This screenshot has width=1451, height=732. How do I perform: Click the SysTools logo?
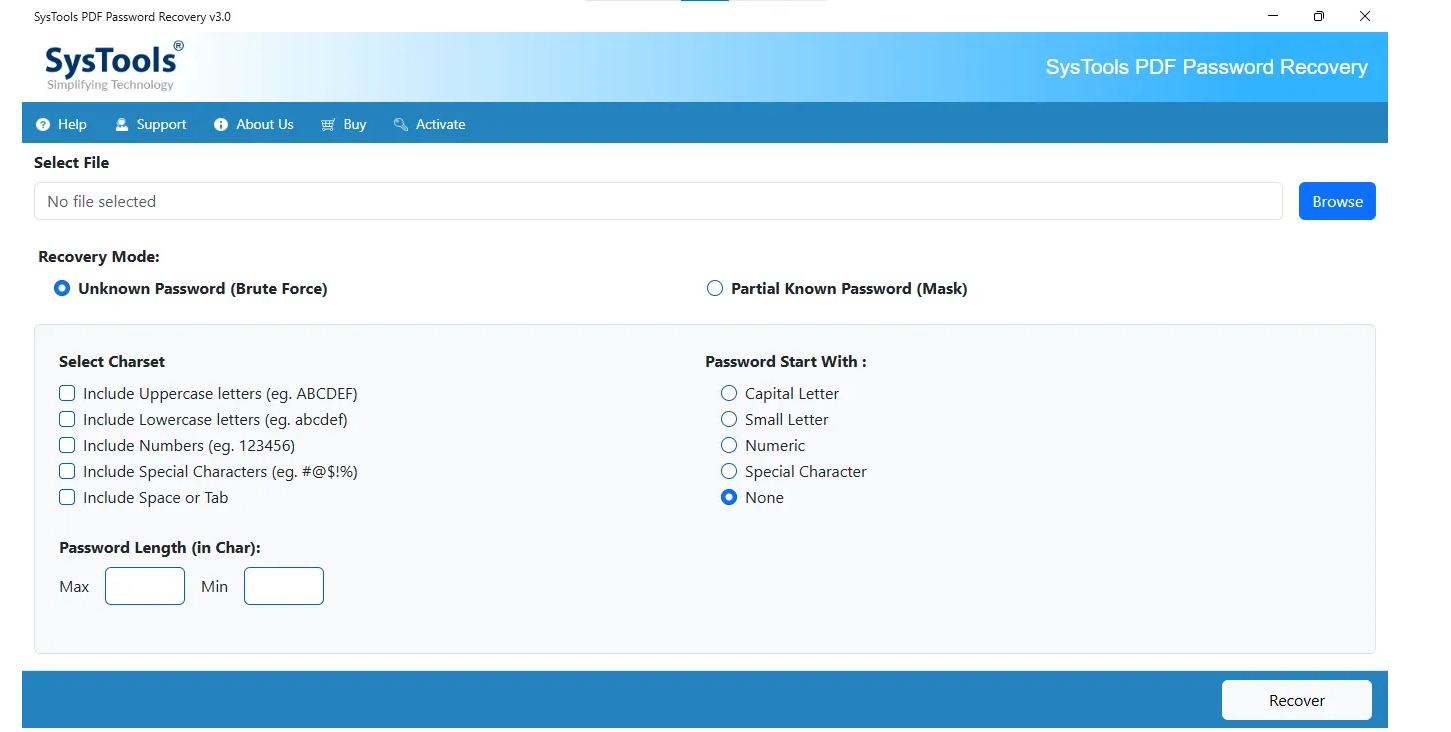(x=114, y=66)
